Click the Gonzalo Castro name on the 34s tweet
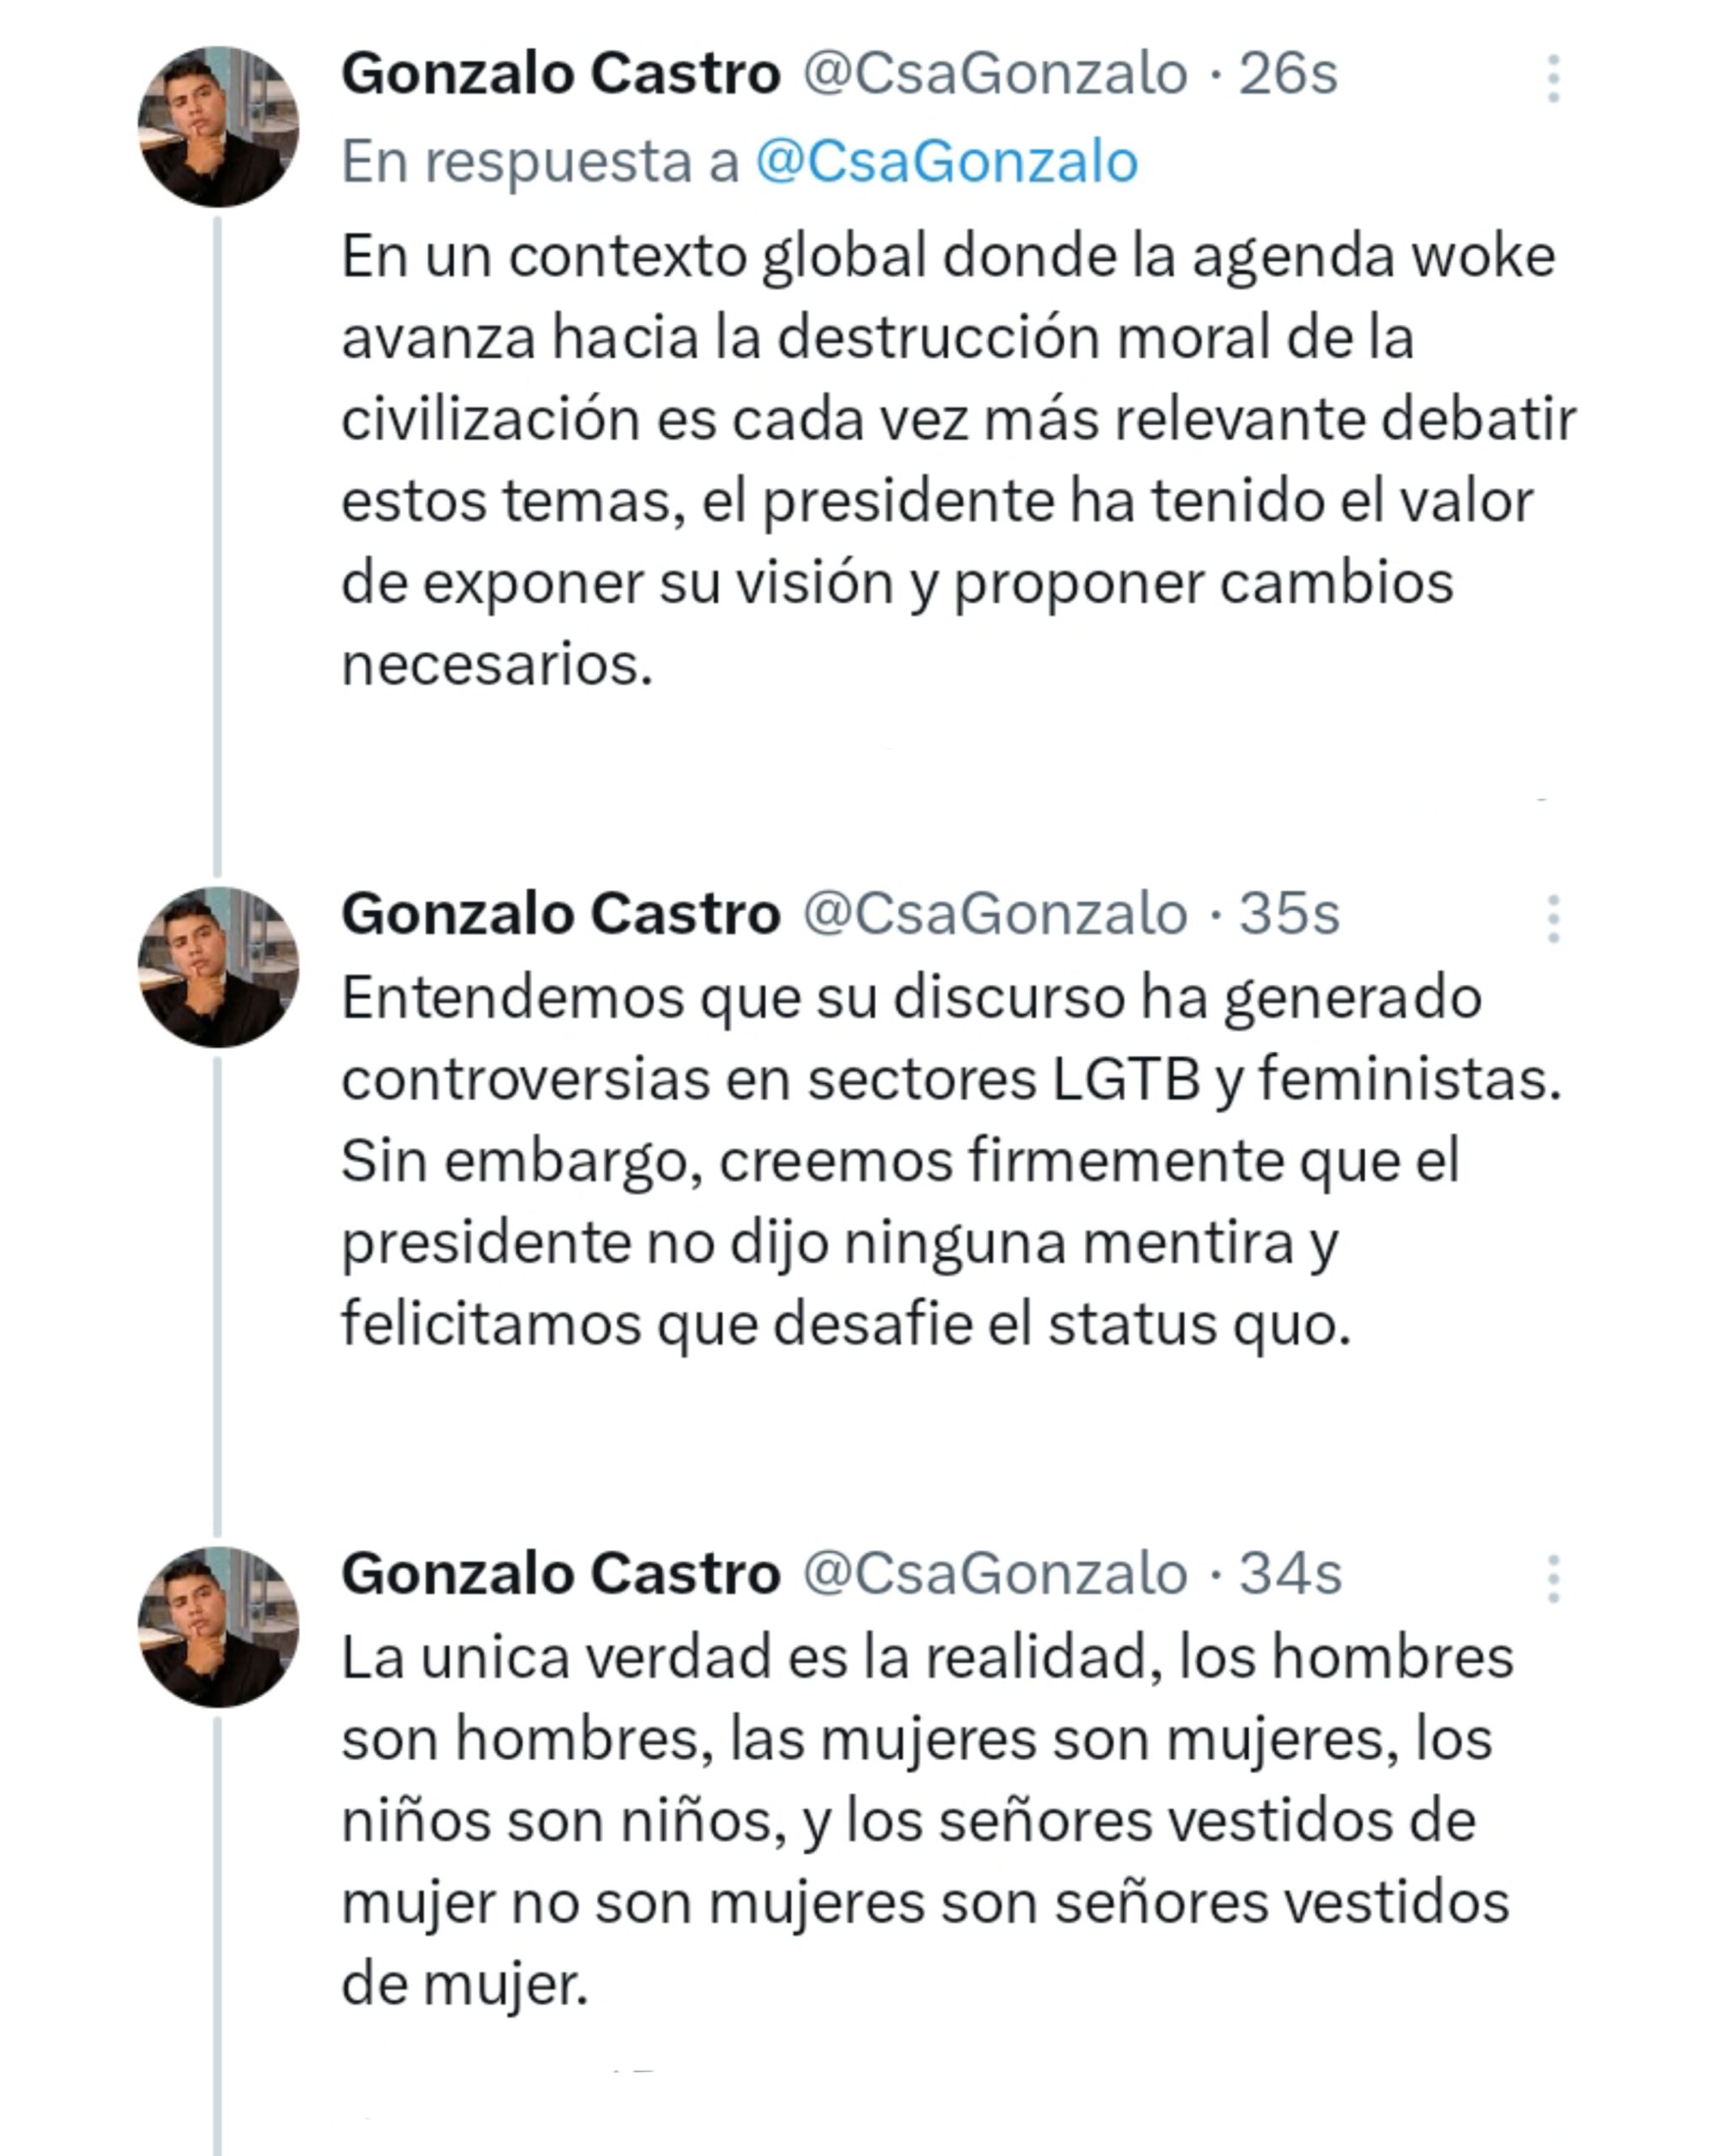 point(560,1574)
